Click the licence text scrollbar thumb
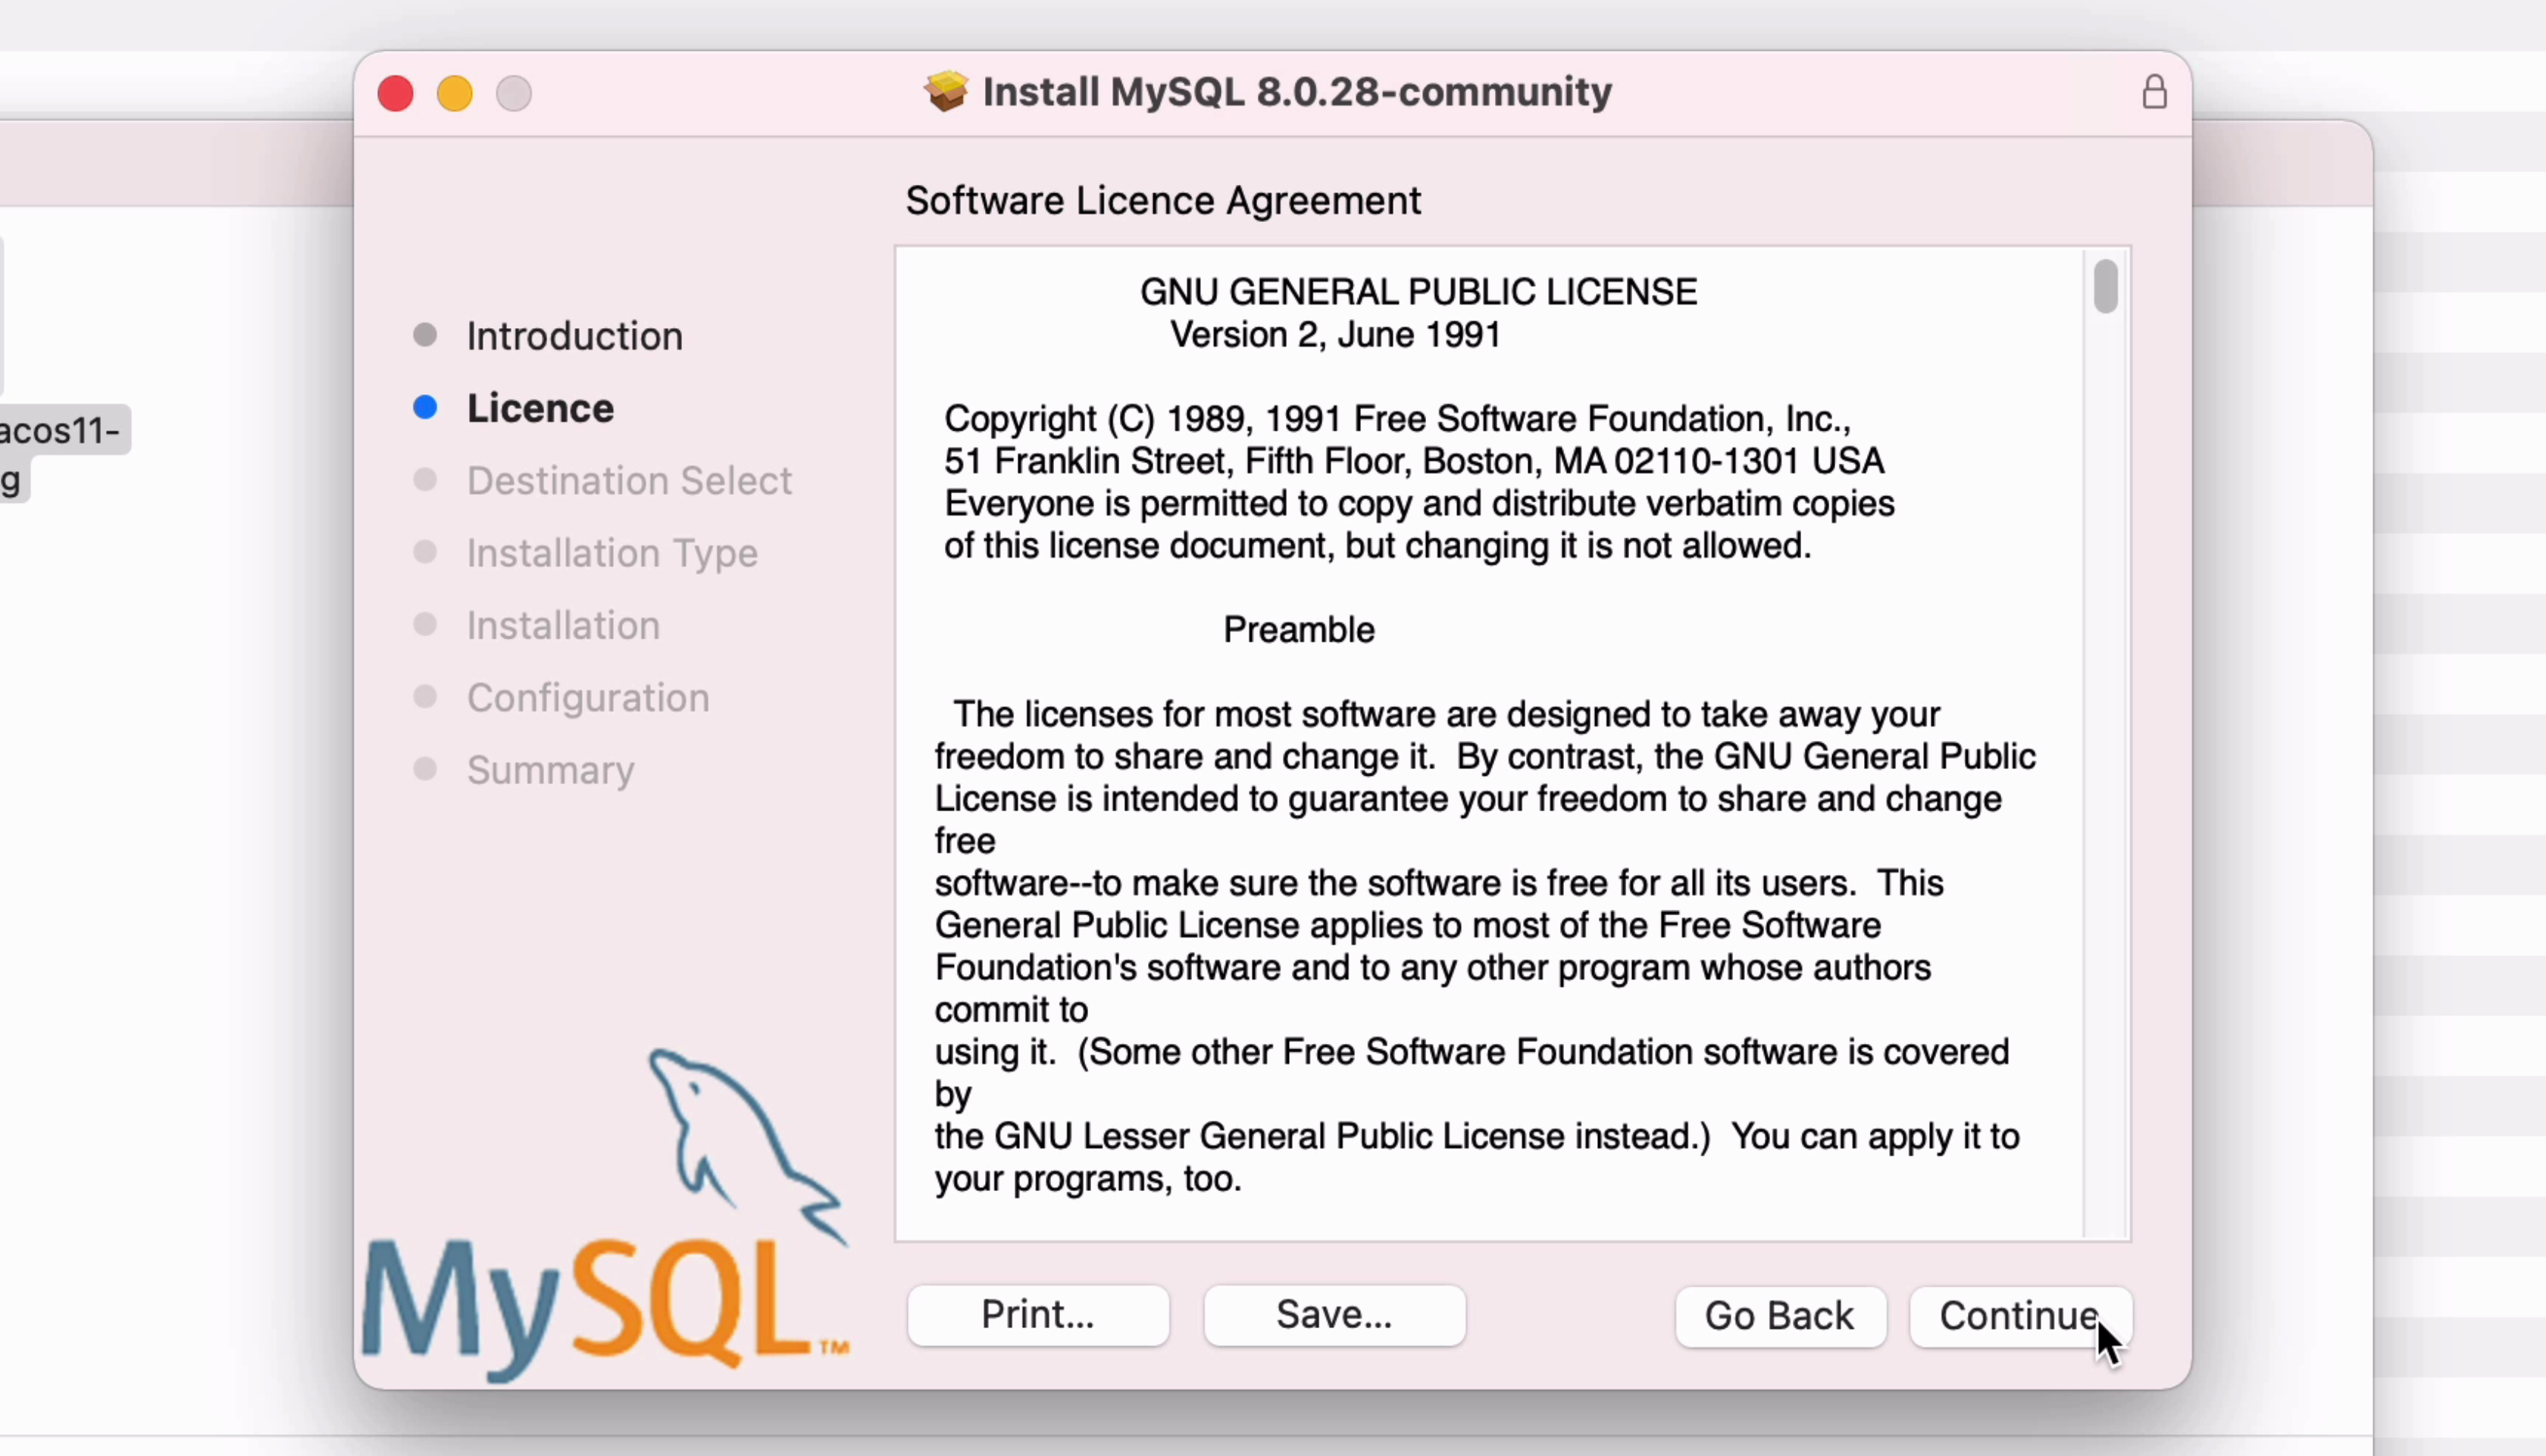Viewport: 2546px width, 1456px height. click(2105, 287)
